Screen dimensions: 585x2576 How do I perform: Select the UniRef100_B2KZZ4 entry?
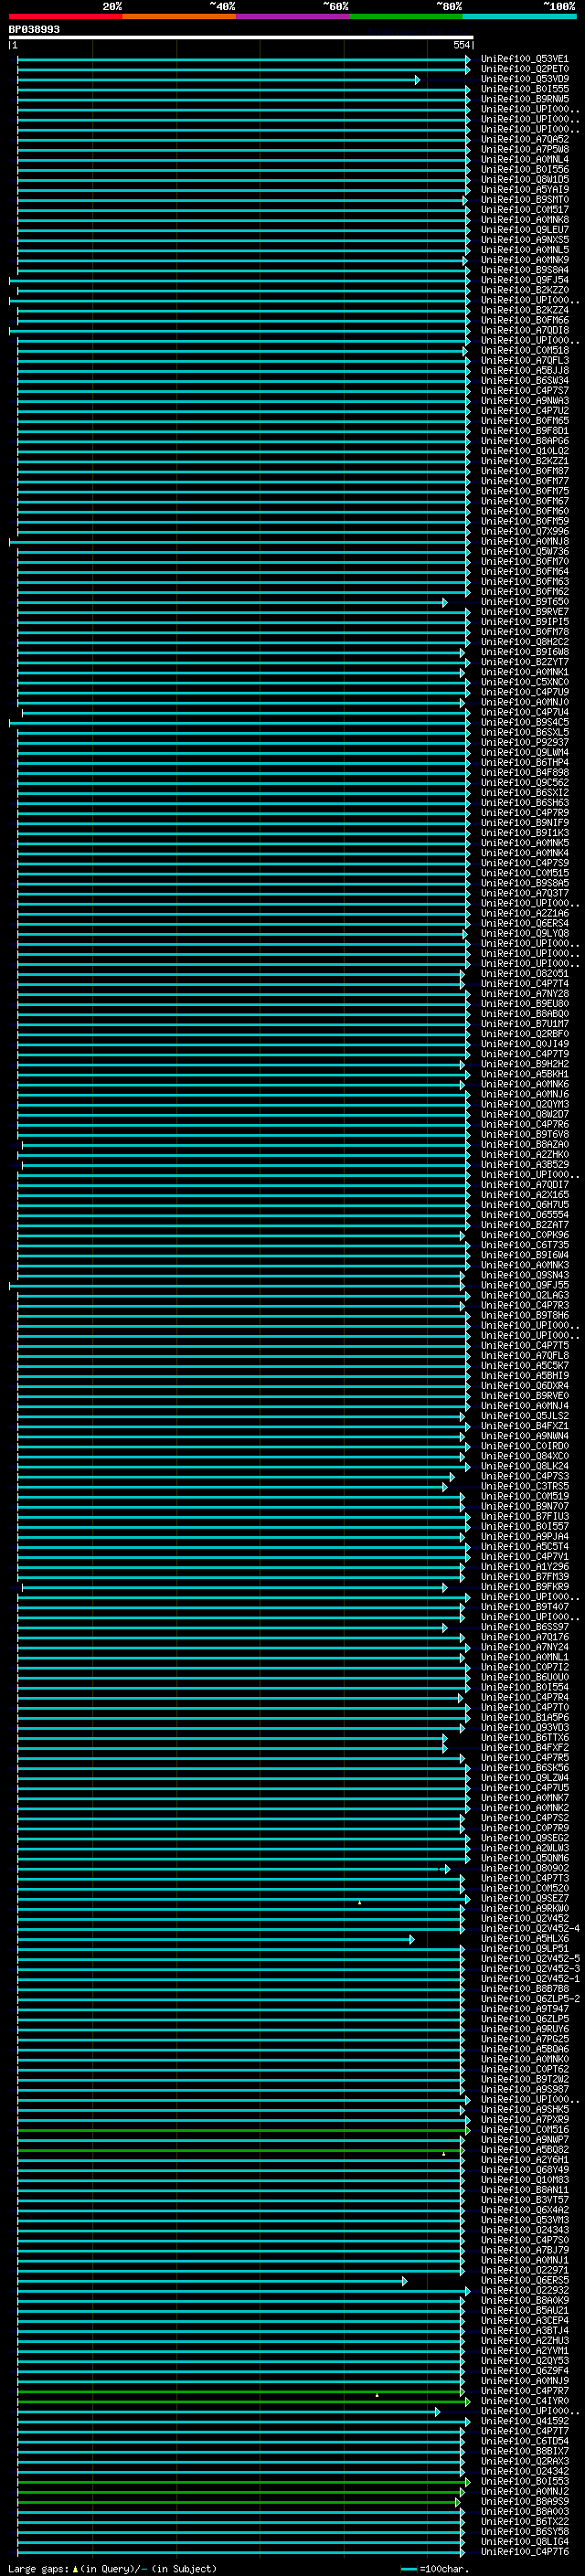click(x=524, y=310)
